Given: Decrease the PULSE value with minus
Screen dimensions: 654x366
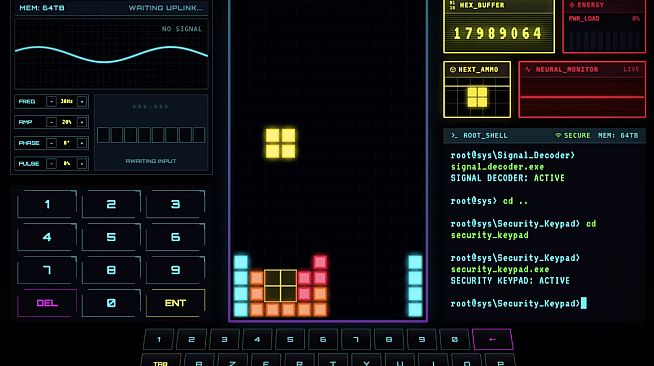Looking at the screenshot, I should (51, 163).
